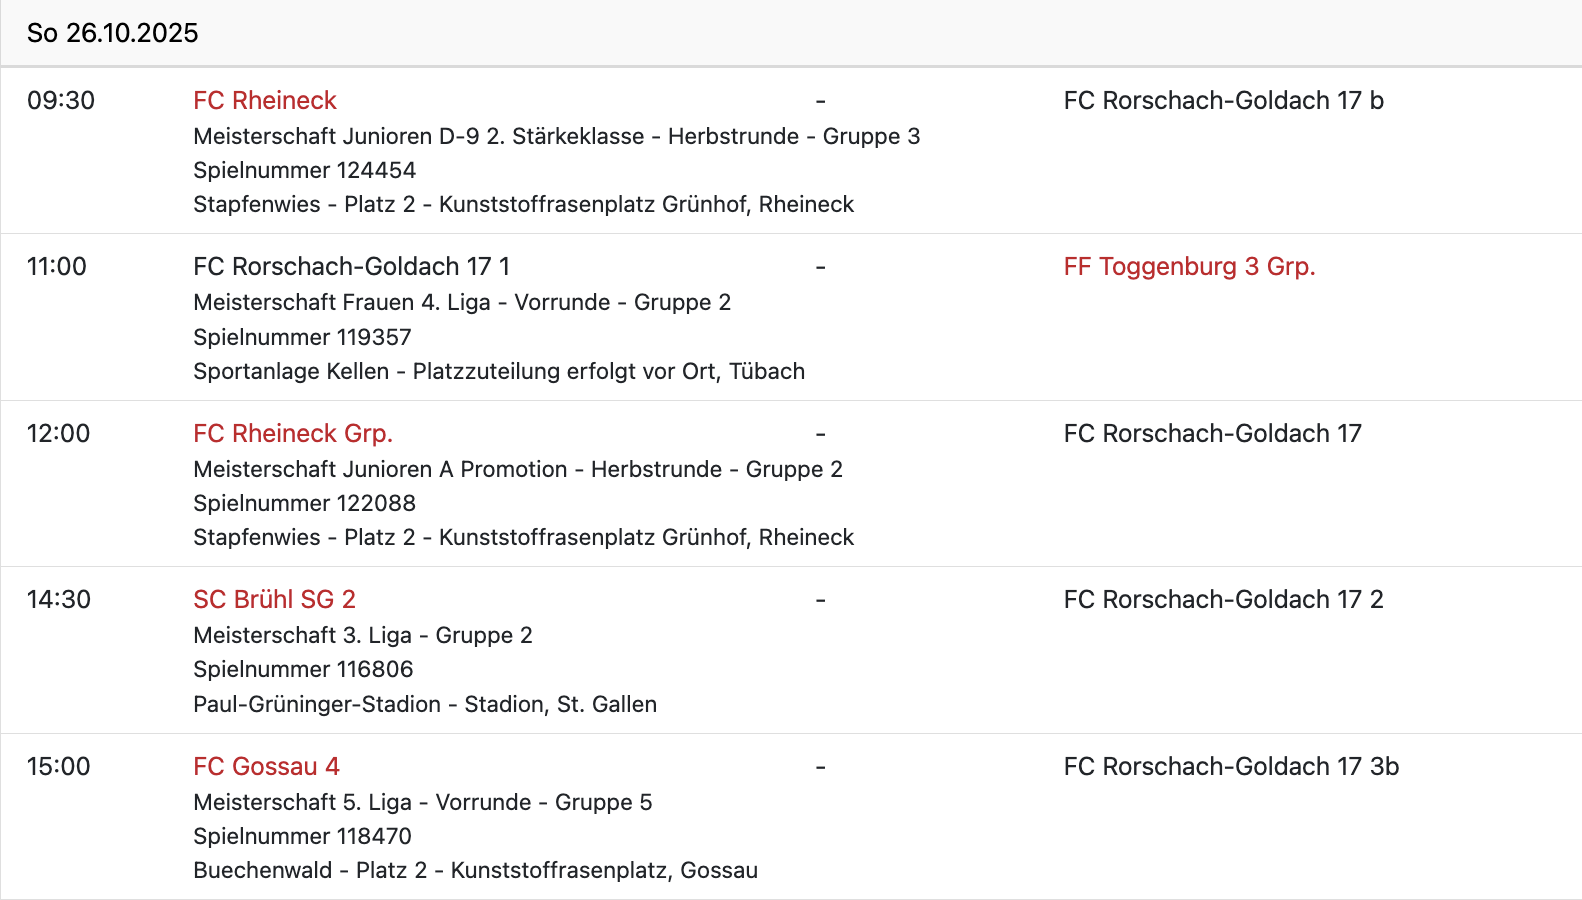Select the Meisterschaft 5. Liga Vorrunde line
The width and height of the screenshot is (1582, 900).
[x=422, y=802]
